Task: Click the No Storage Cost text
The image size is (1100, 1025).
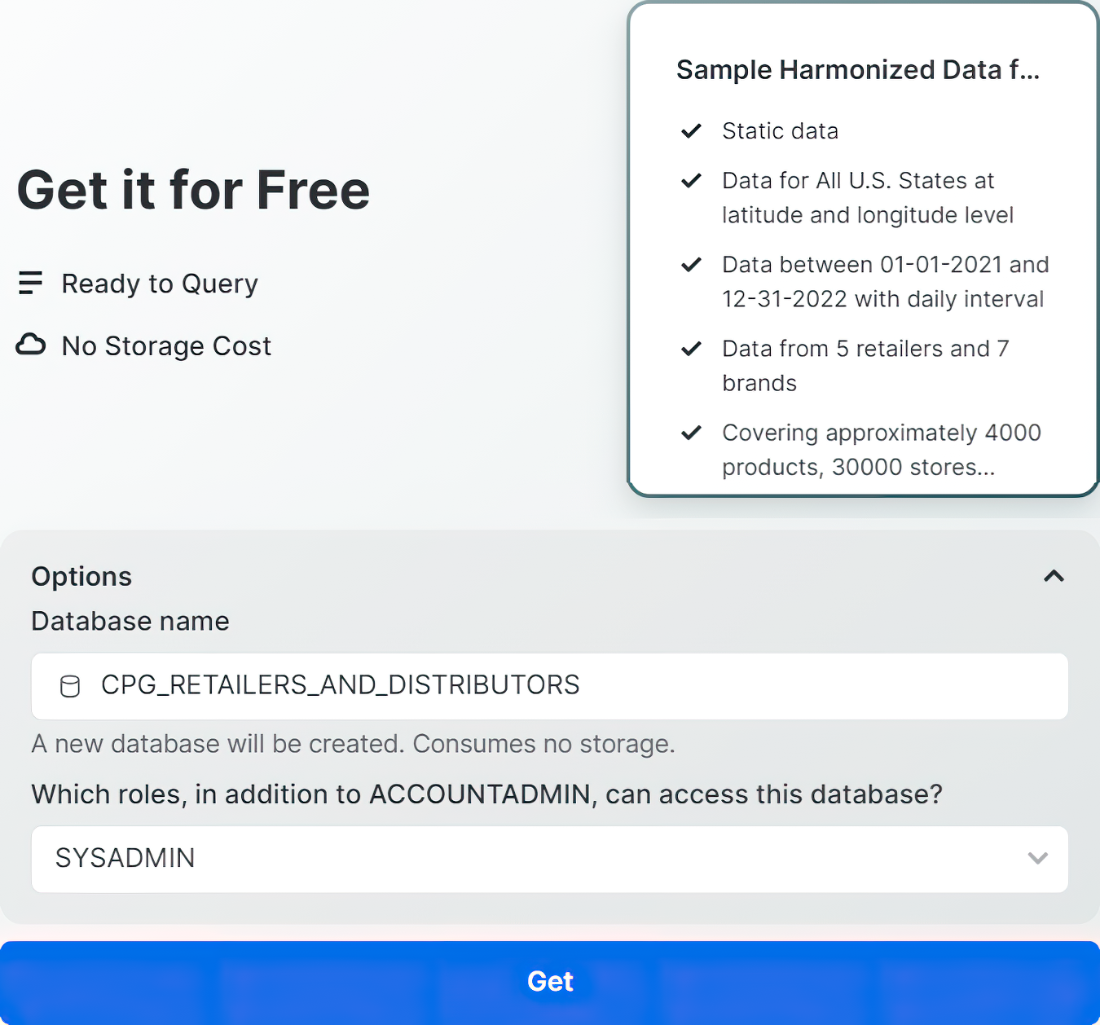Action: (x=166, y=346)
